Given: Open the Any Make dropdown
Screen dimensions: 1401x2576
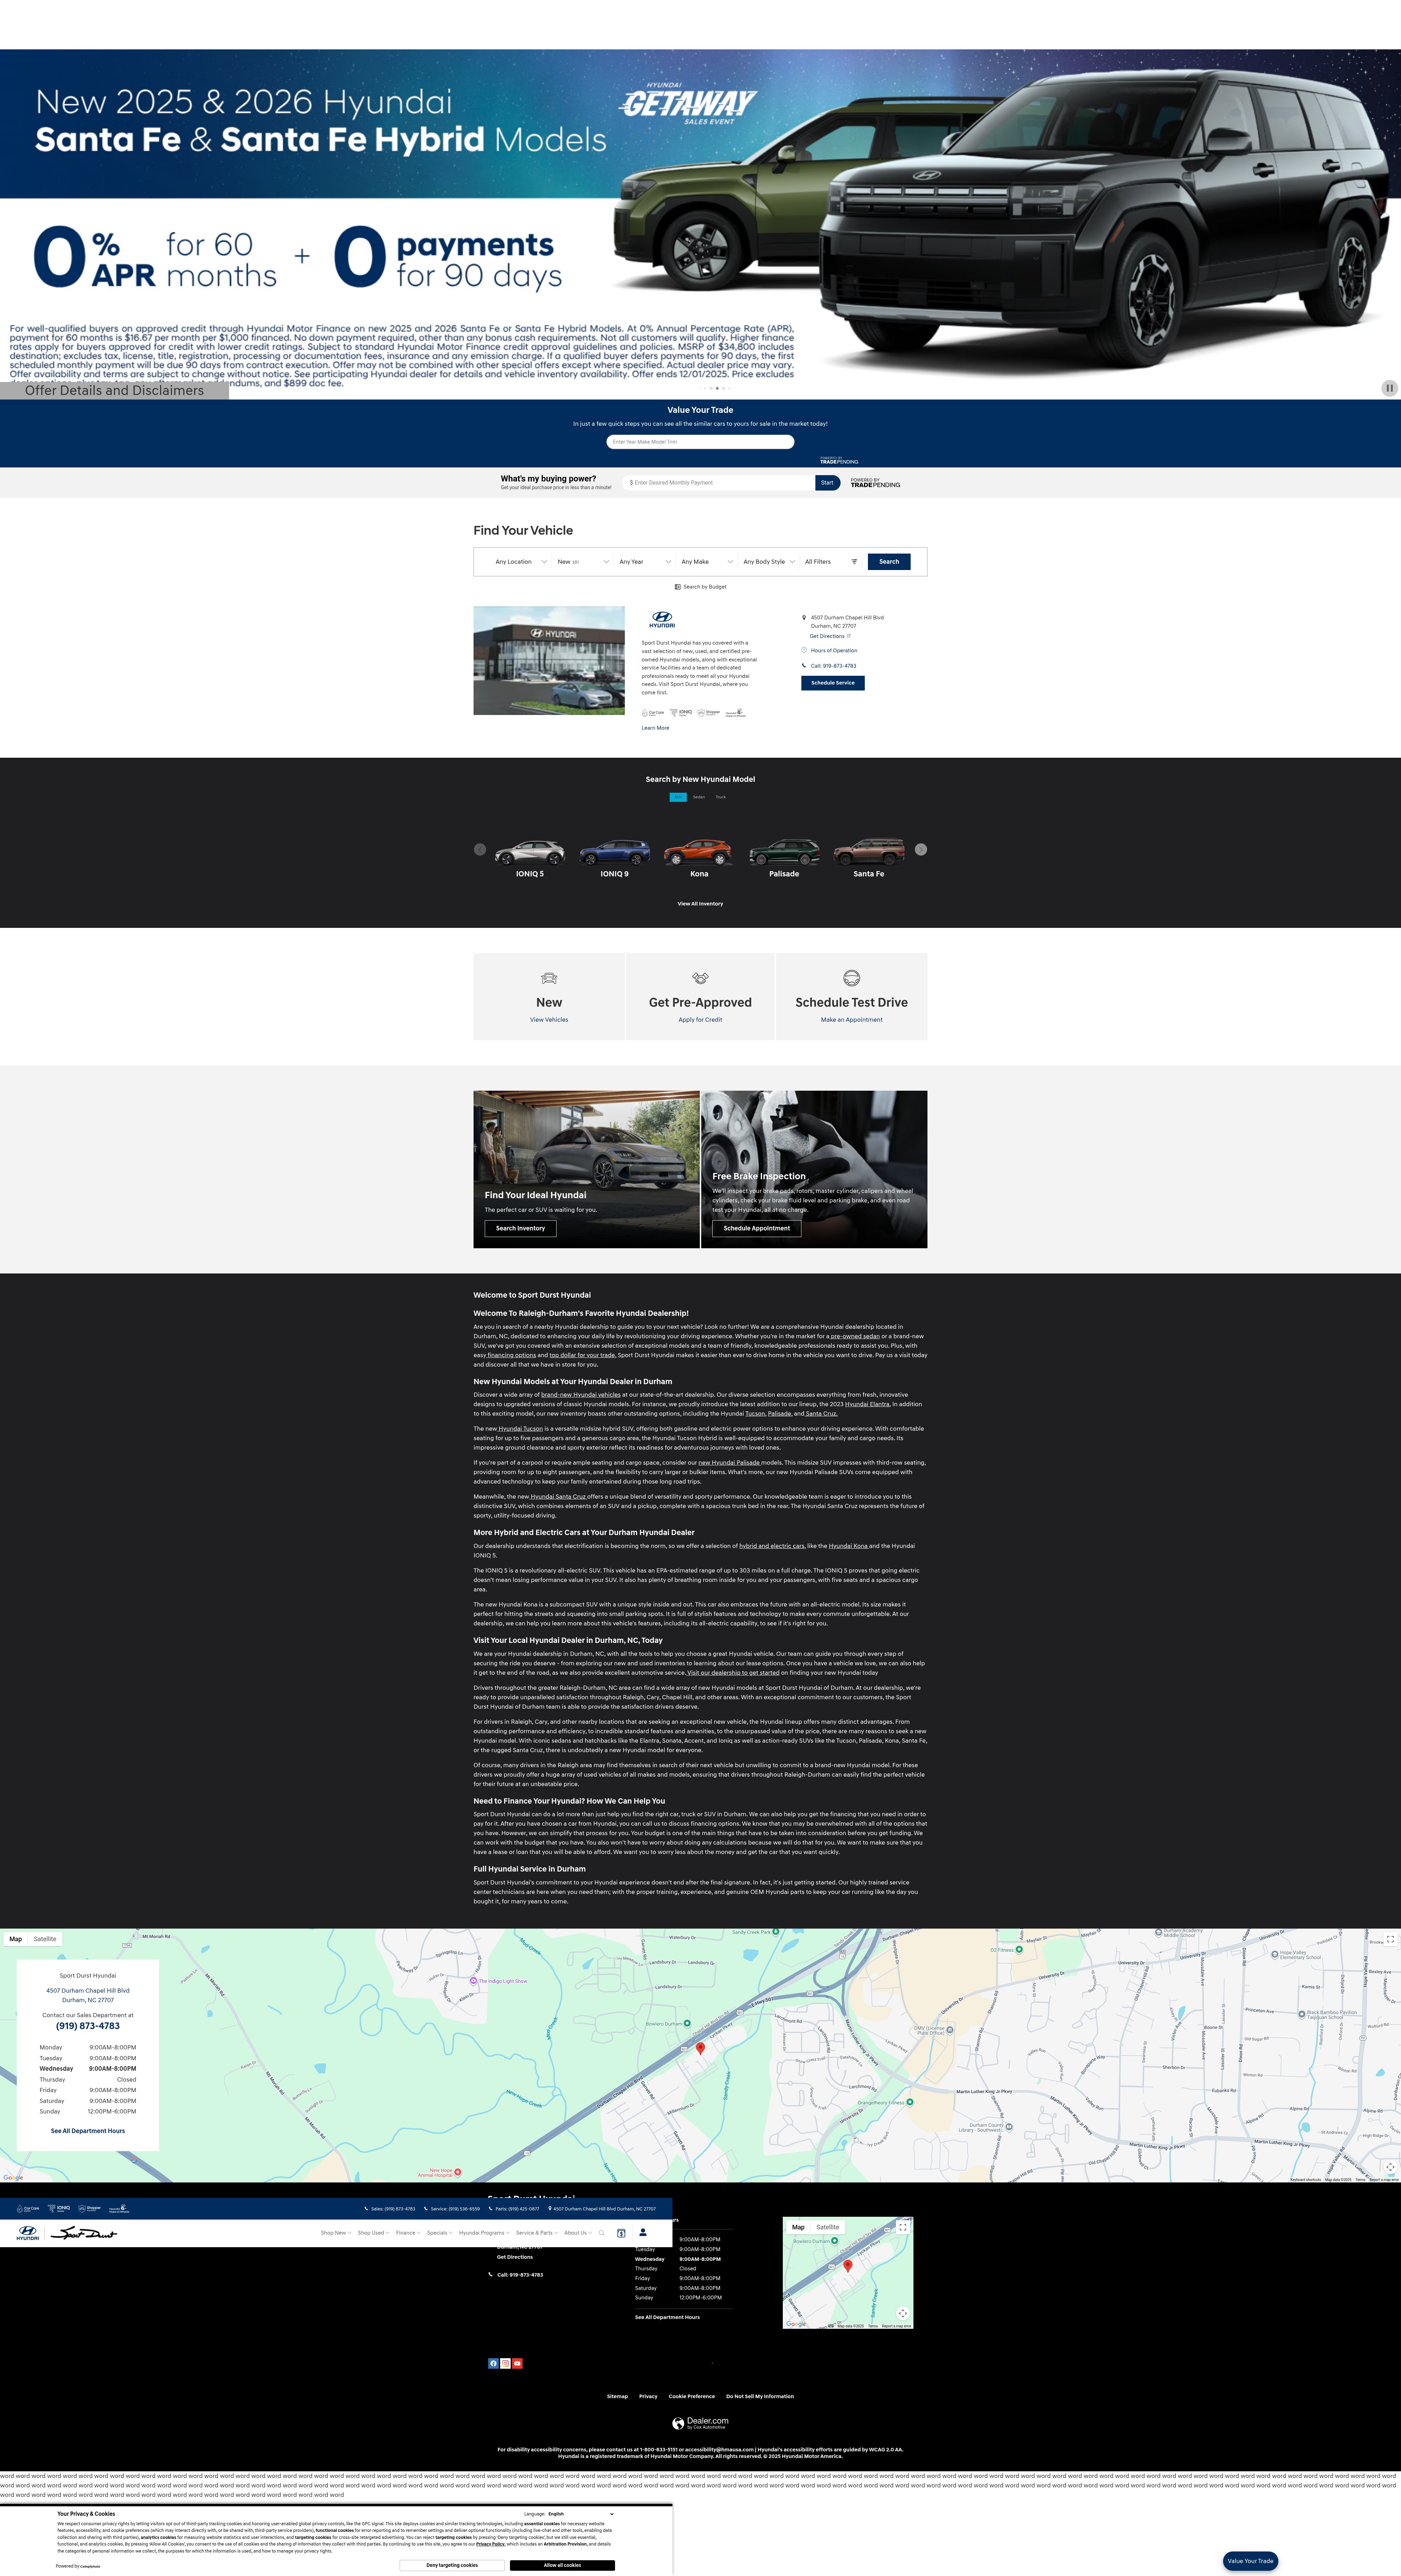Looking at the screenshot, I should tap(707, 562).
